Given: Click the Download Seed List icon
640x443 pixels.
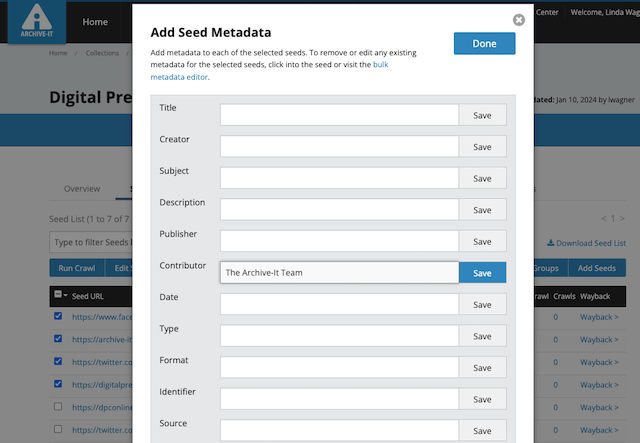Looking at the screenshot, I should [551, 243].
